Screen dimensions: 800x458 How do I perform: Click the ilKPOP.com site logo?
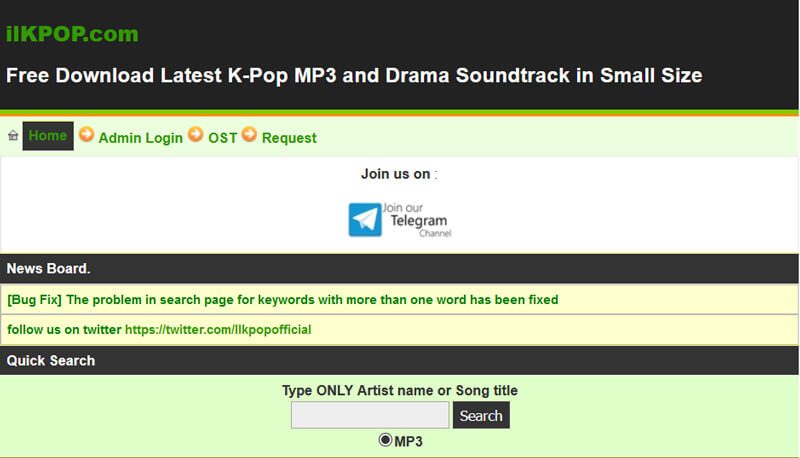(72, 34)
